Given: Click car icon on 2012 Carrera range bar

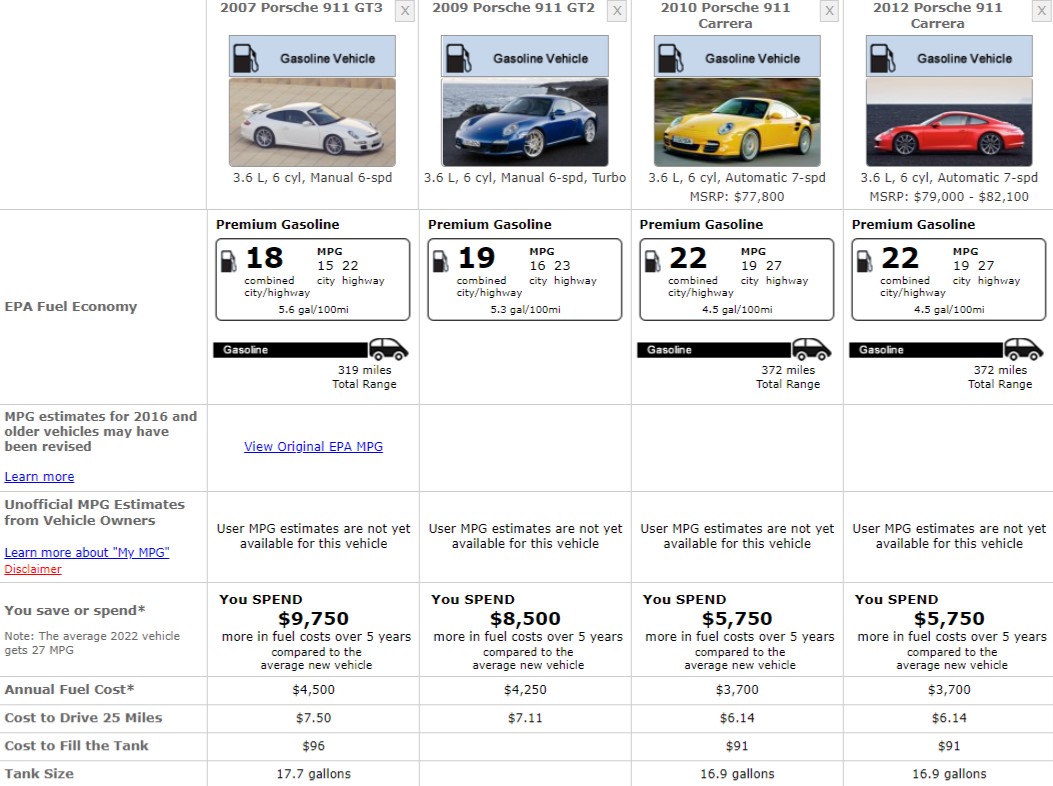Looking at the screenshot, I should pos(1024,349).
